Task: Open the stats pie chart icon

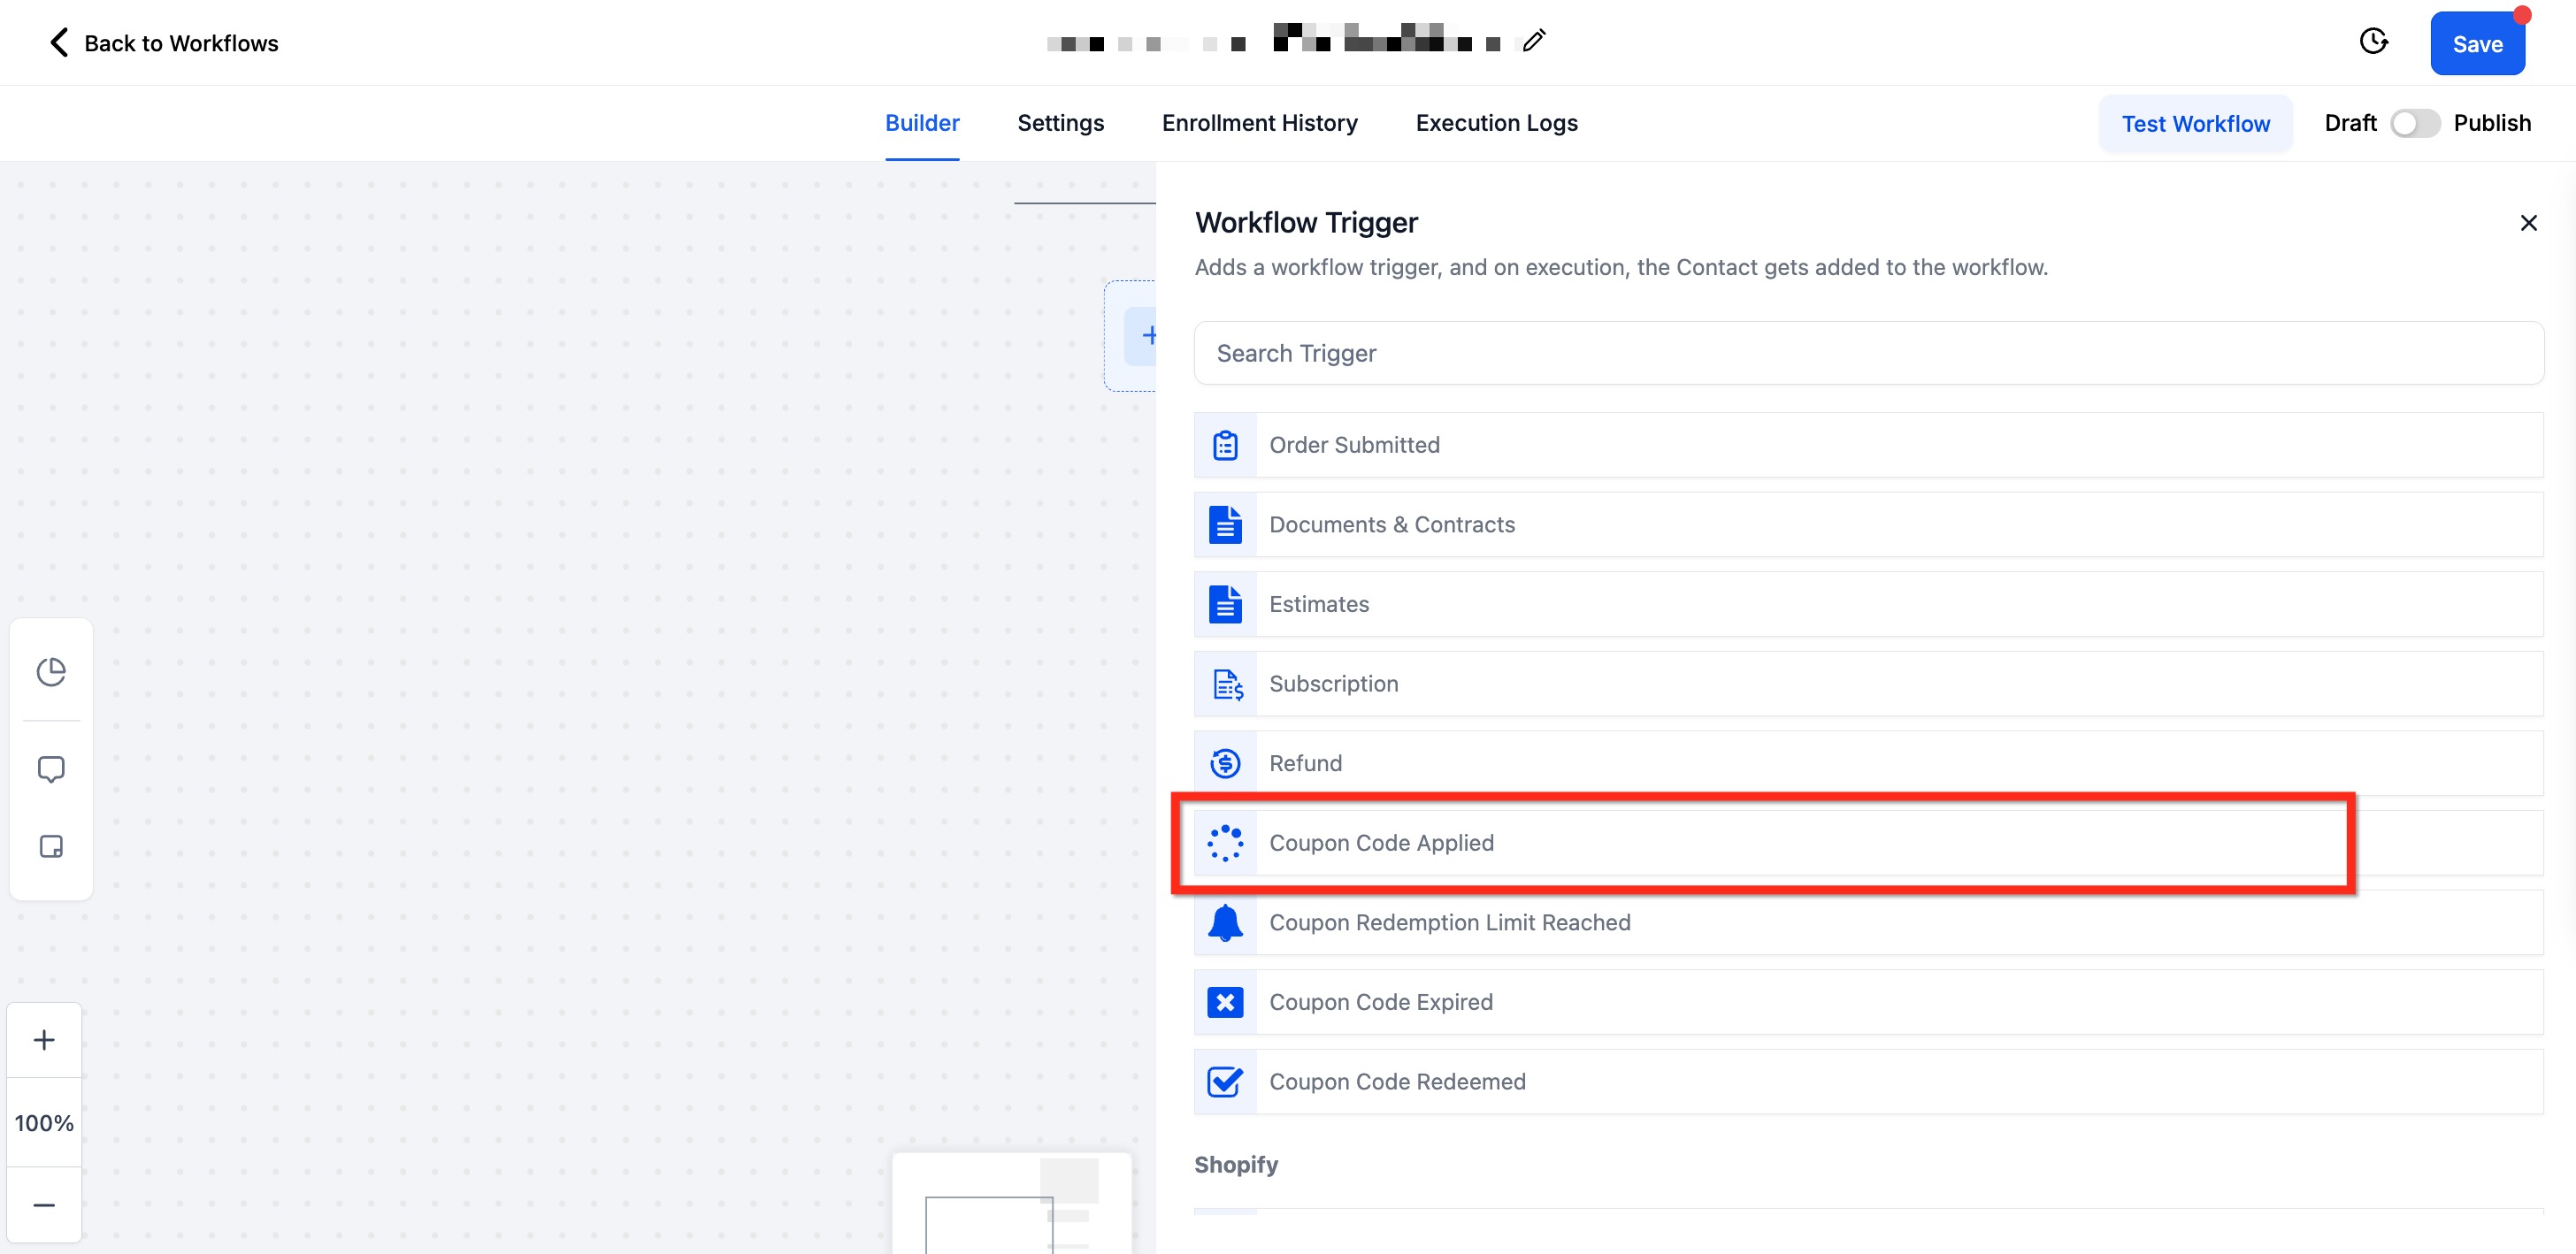Action: 51,671
